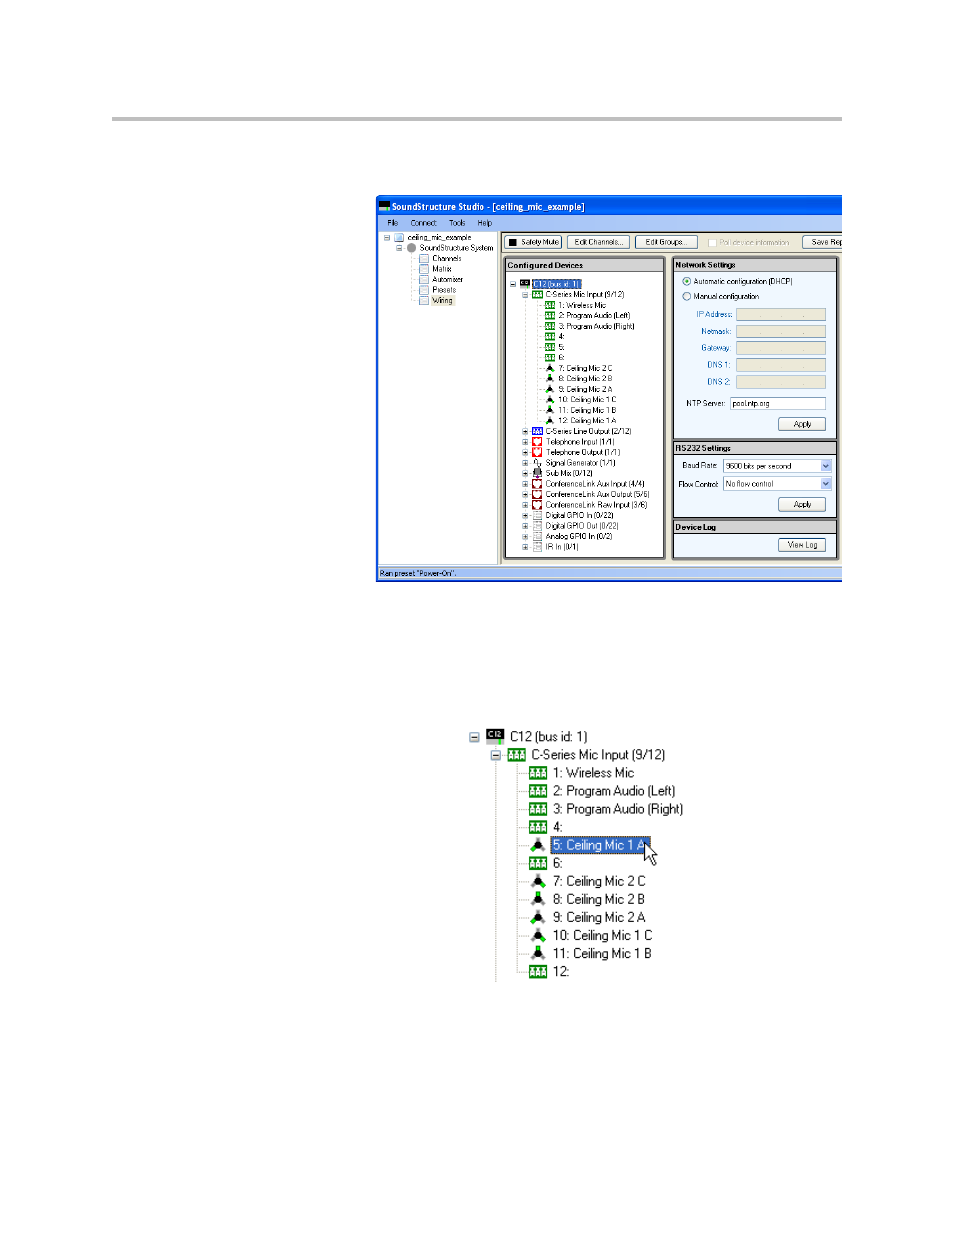
Task: Click the Gateway field
Action: 781,348
